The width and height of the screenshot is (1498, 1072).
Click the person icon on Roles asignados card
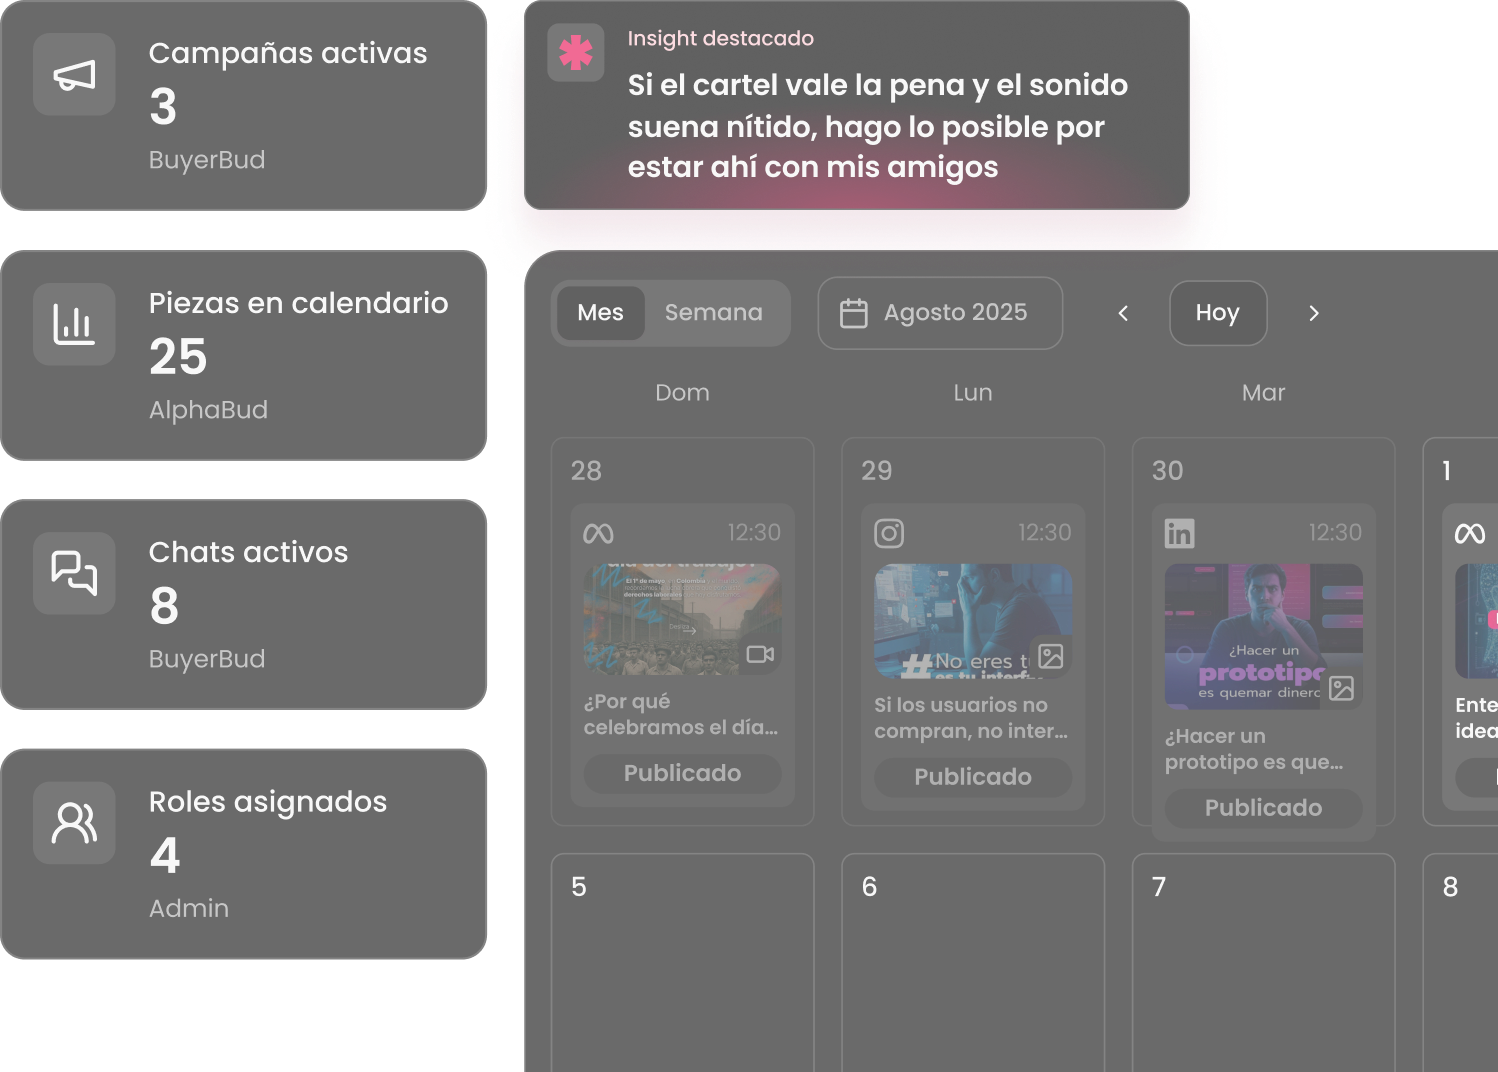tap(74, 823)
